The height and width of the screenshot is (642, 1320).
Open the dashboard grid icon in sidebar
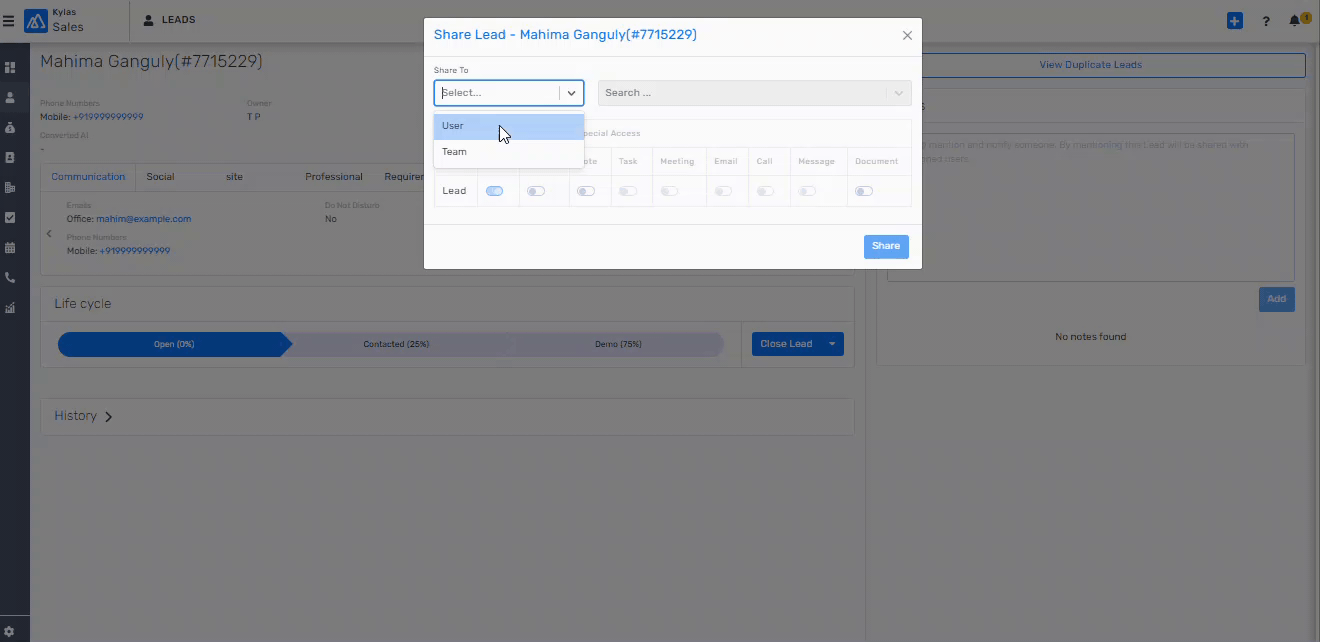(10, 68)
